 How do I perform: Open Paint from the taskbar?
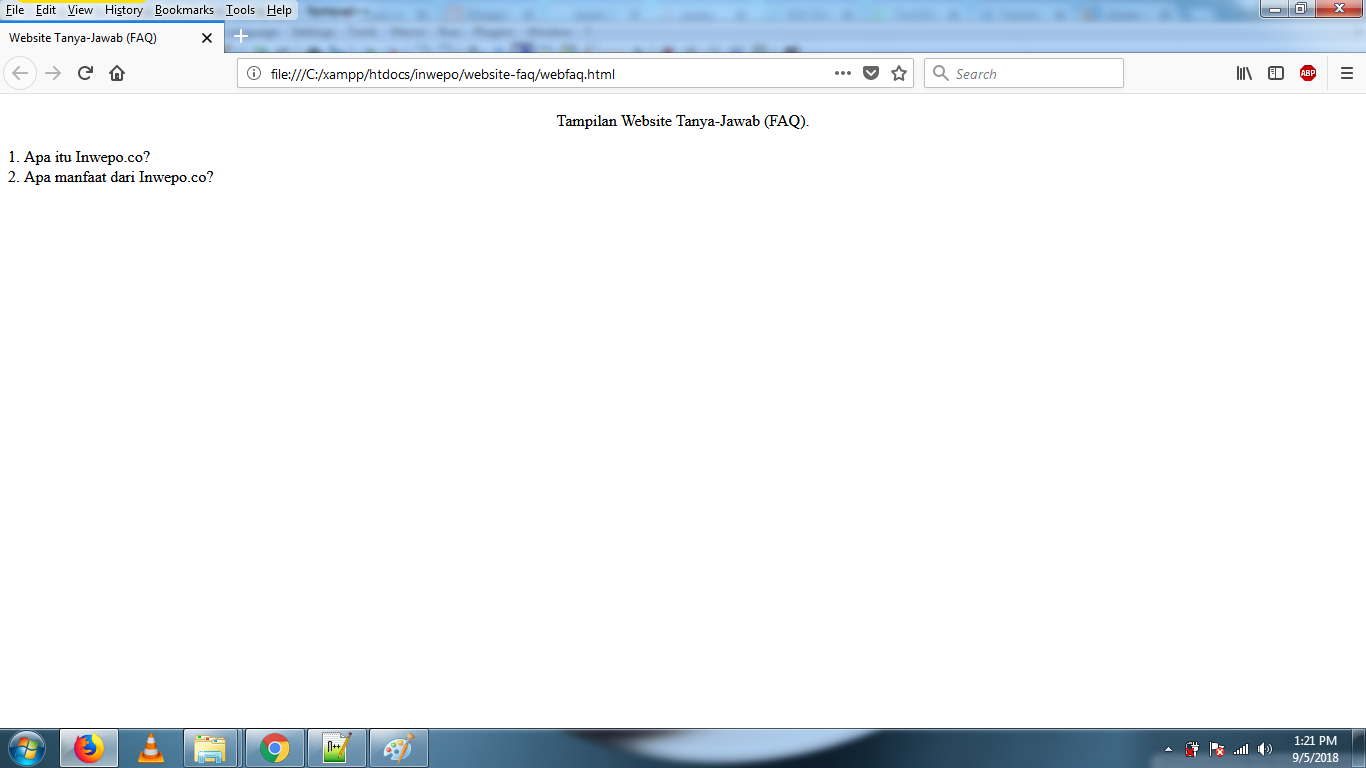(x=399, y=748)
